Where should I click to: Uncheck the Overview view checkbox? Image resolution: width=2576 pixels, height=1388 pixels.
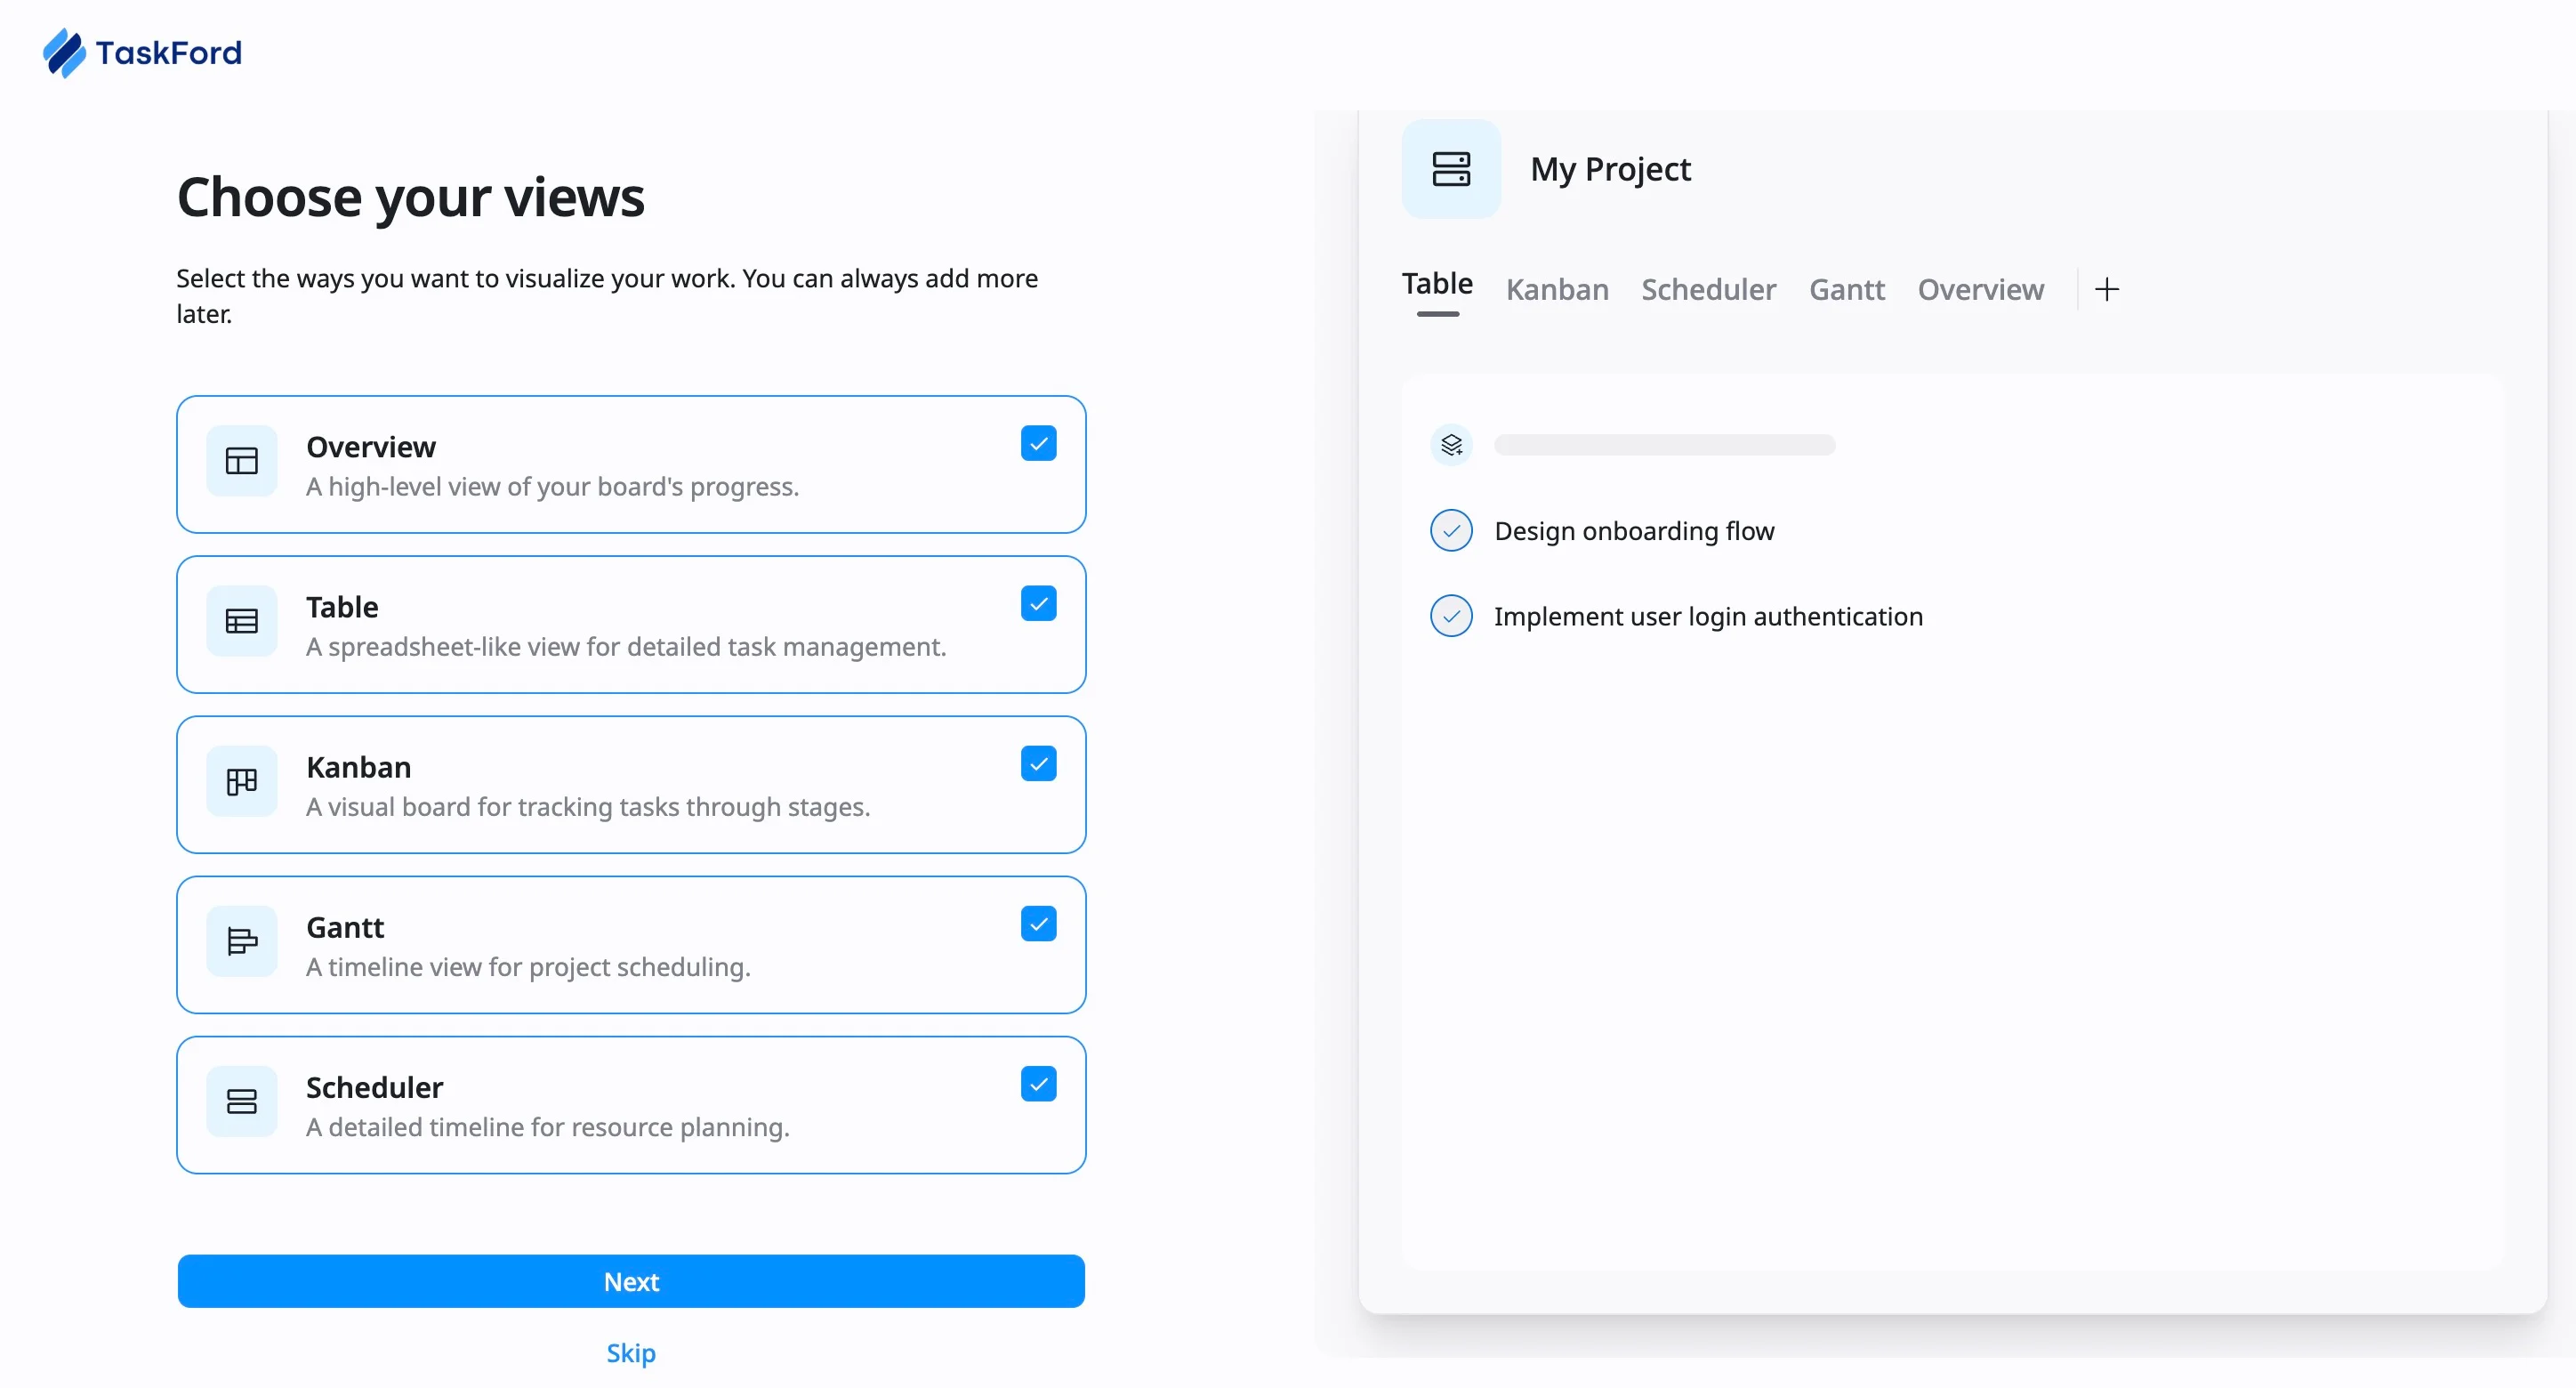point(1039,444)
